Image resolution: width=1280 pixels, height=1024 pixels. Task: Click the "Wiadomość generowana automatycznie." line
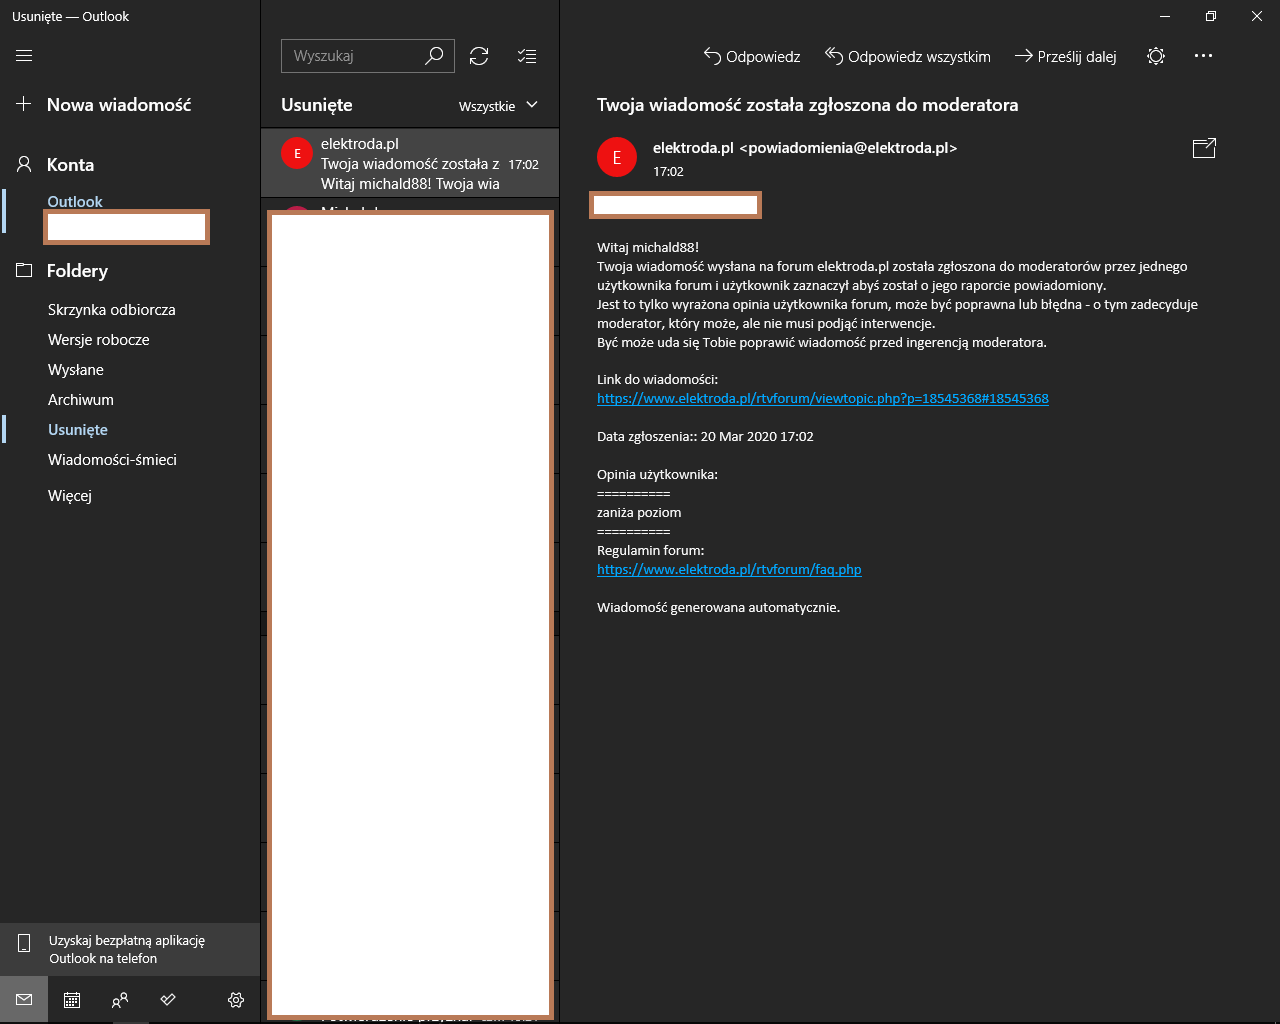718,608
